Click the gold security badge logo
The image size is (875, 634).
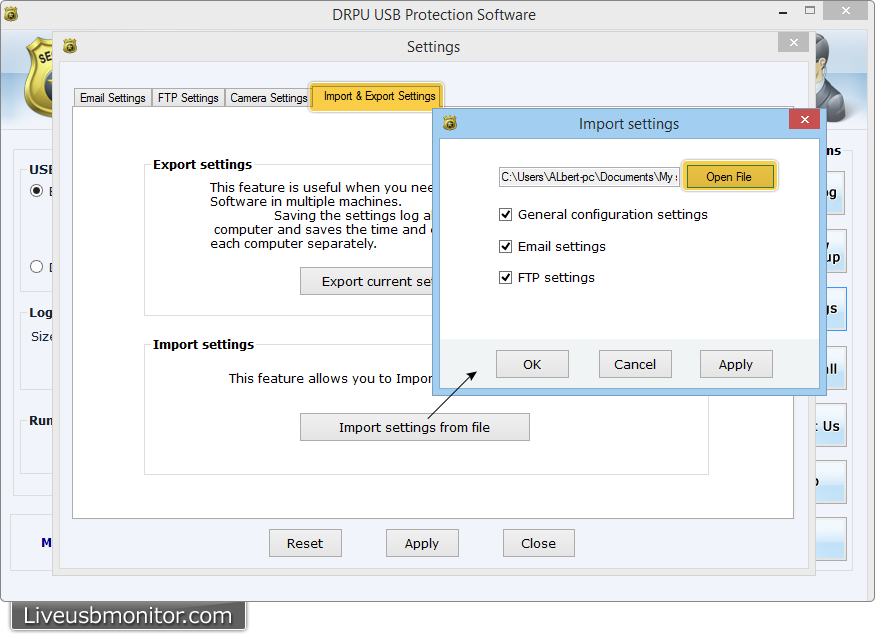click(x=39, y=76)
